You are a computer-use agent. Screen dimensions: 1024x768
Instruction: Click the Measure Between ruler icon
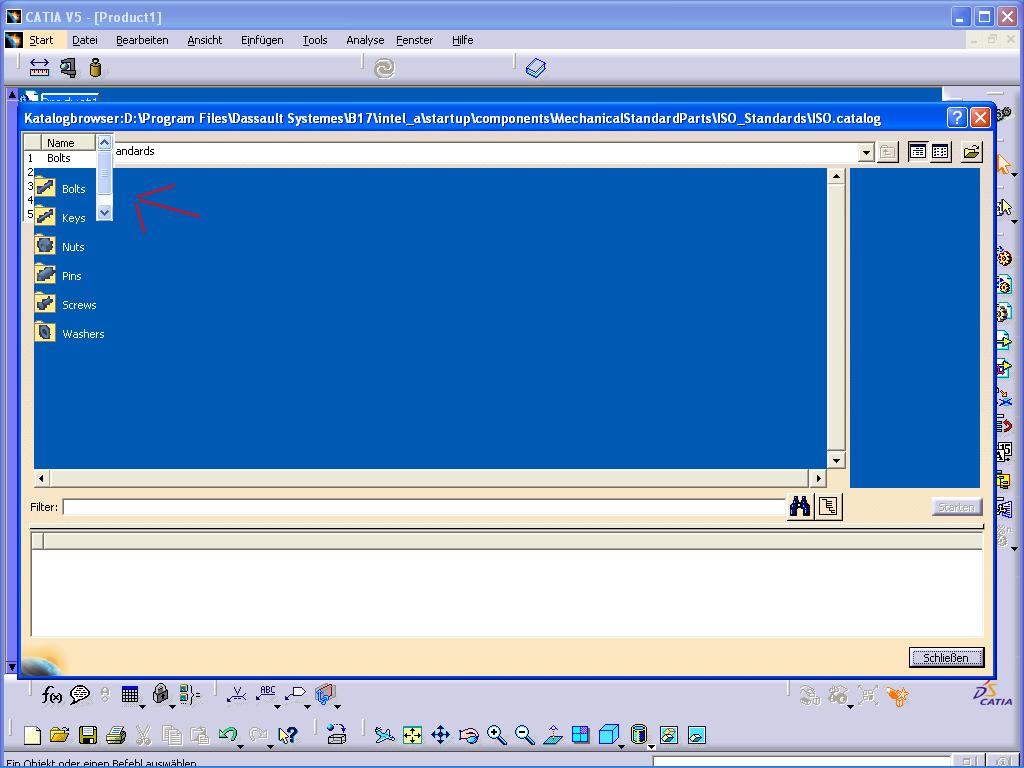tap(40, 67)
